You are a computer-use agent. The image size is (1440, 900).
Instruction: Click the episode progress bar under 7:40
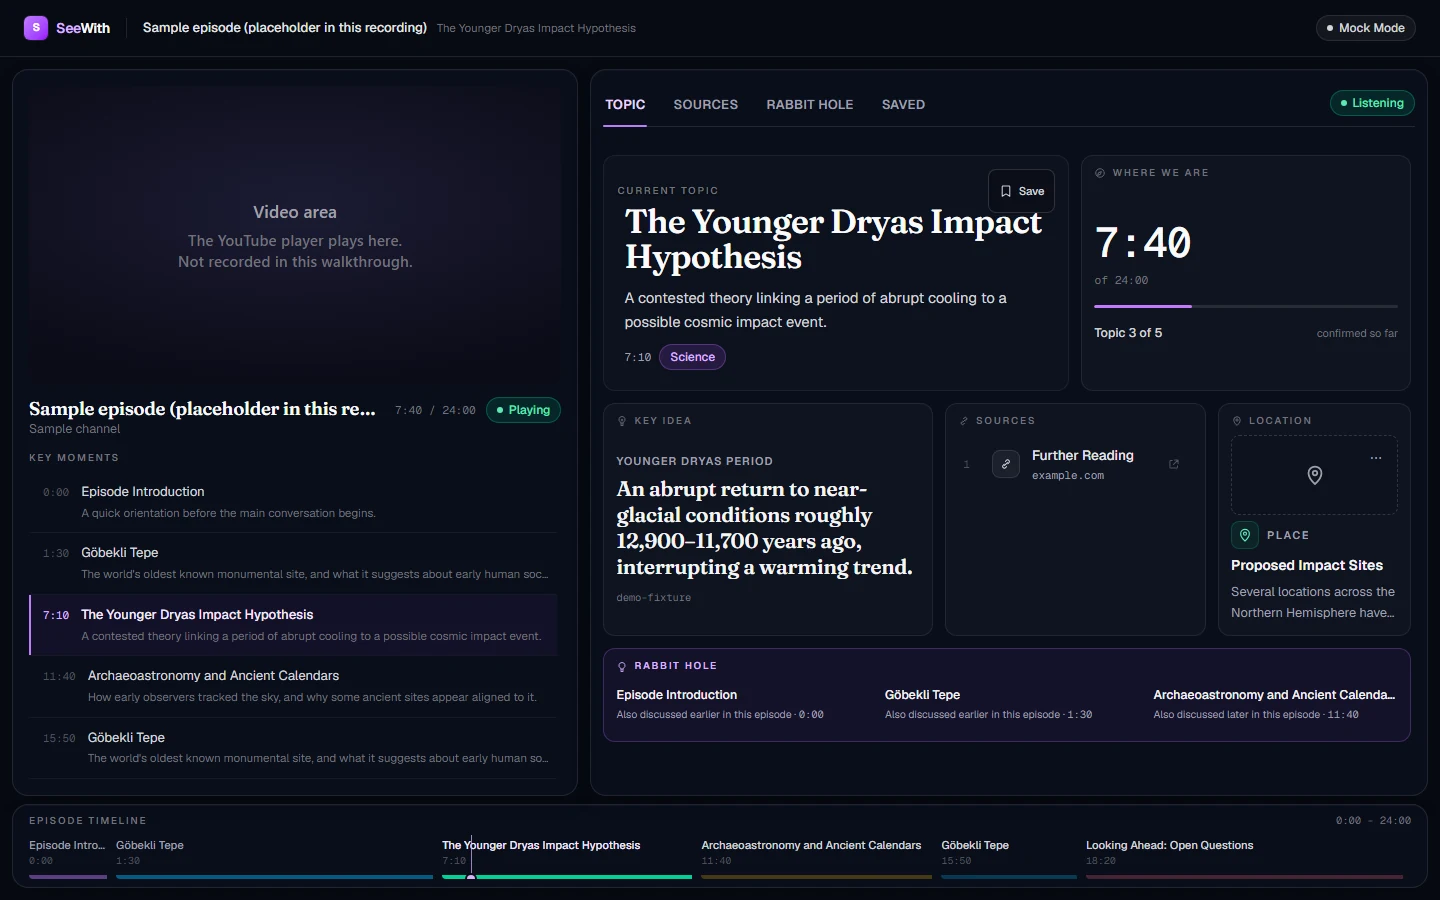[x=1246, y=306]
